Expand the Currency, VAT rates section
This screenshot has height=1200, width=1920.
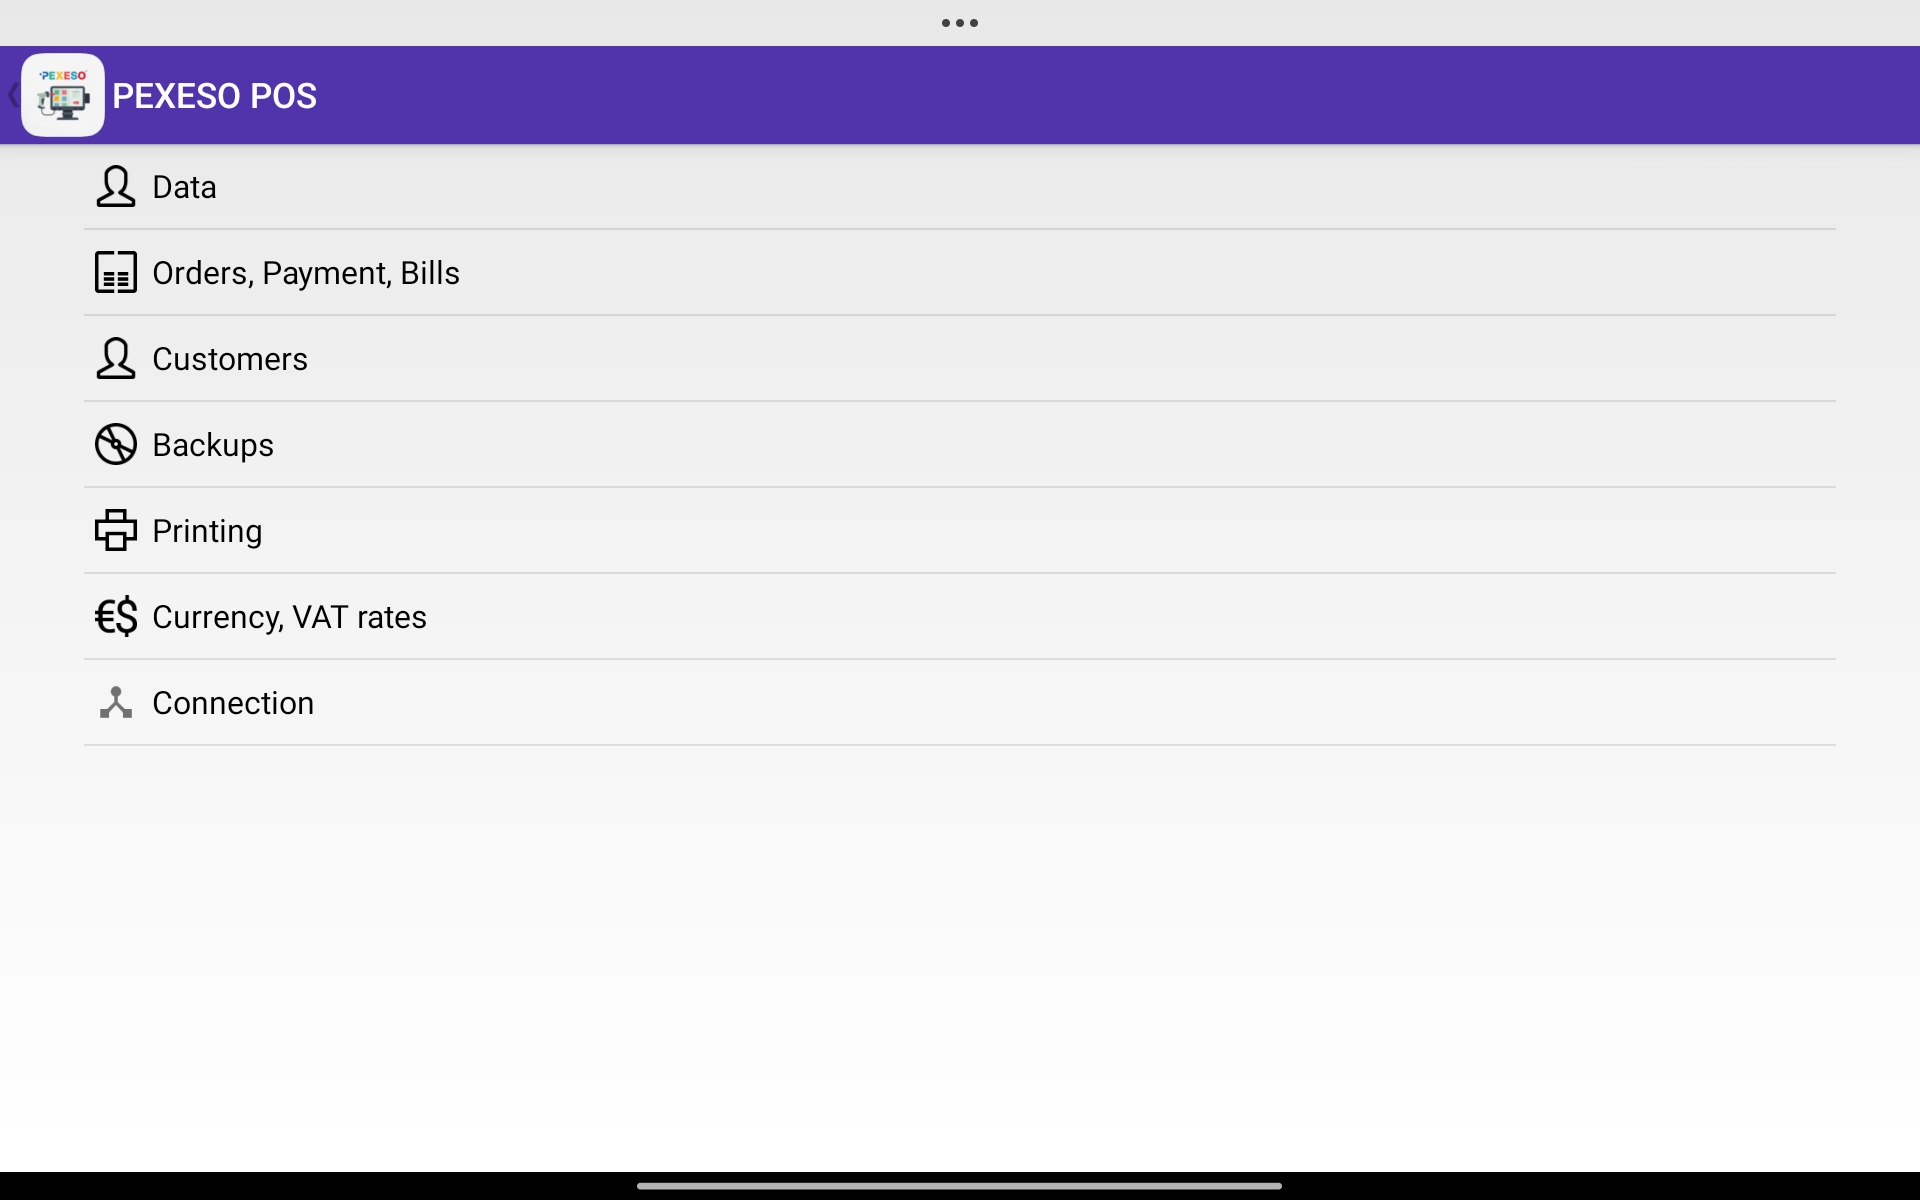point(289,617)
